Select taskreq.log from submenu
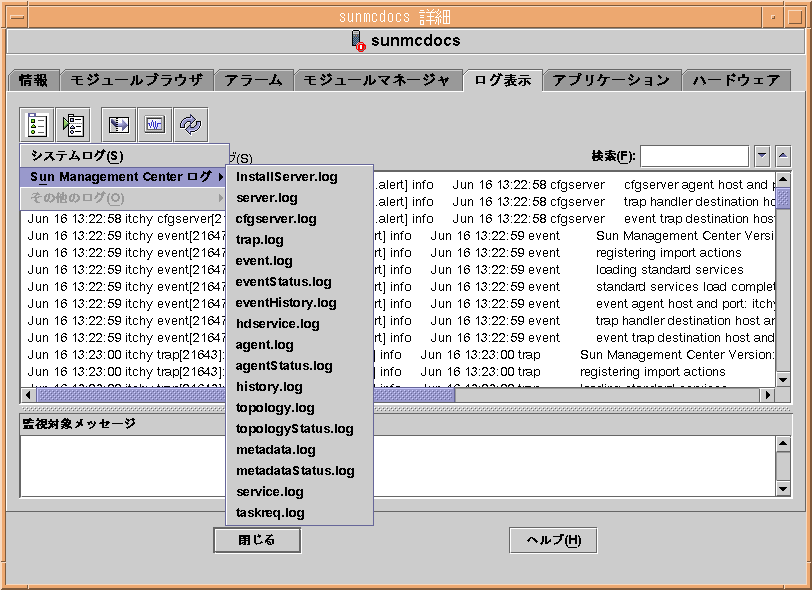The width and height of the screenshot is (812, 590). pos(299,512)
